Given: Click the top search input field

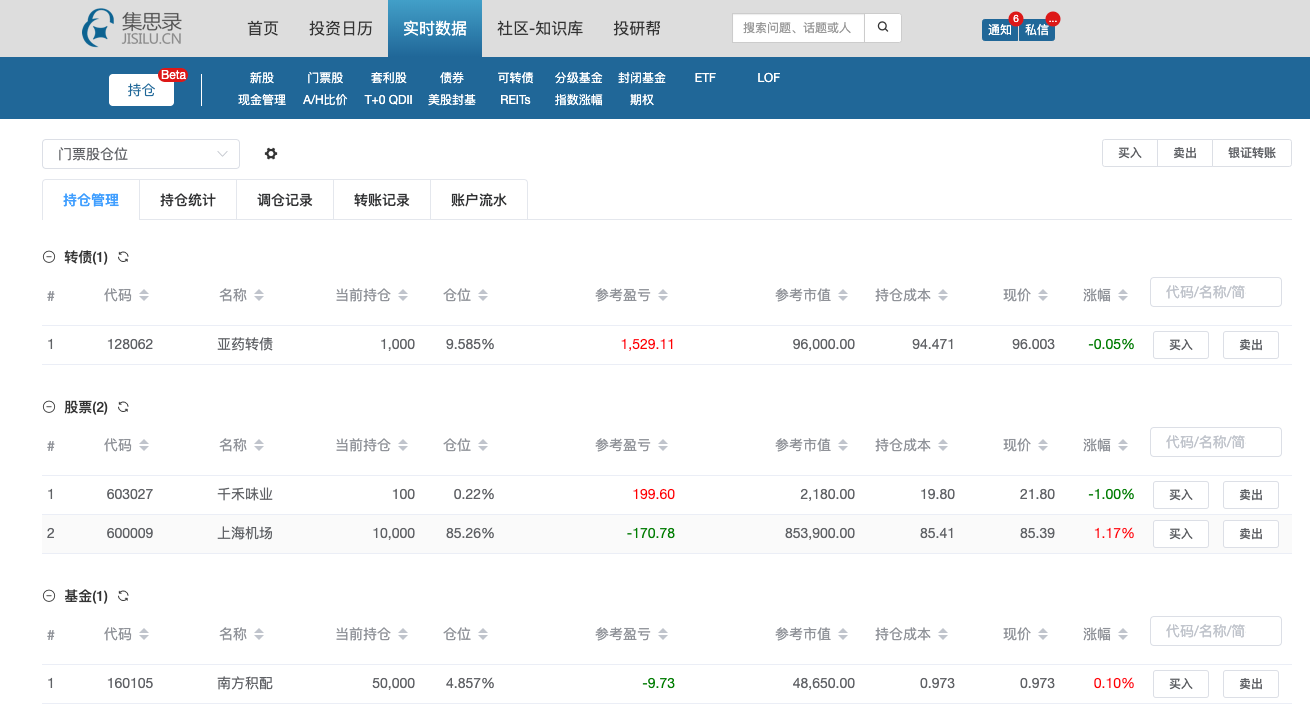Looking at the screenshot, I should click(x=797, y=28).
